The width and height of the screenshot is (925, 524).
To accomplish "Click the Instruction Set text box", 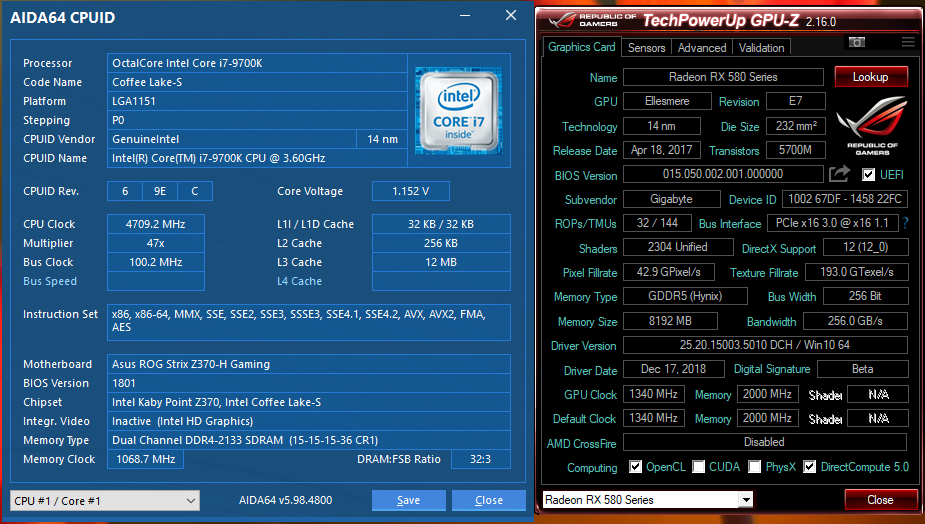I will point(309,322).
